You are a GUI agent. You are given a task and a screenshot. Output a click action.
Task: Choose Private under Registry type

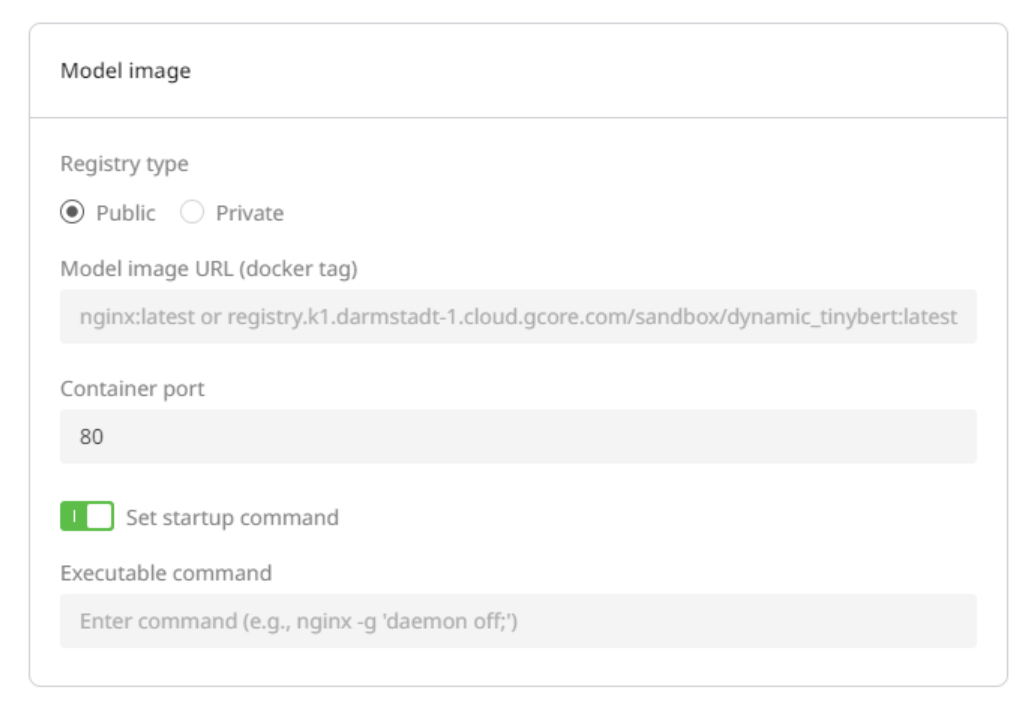coord(191,212)
